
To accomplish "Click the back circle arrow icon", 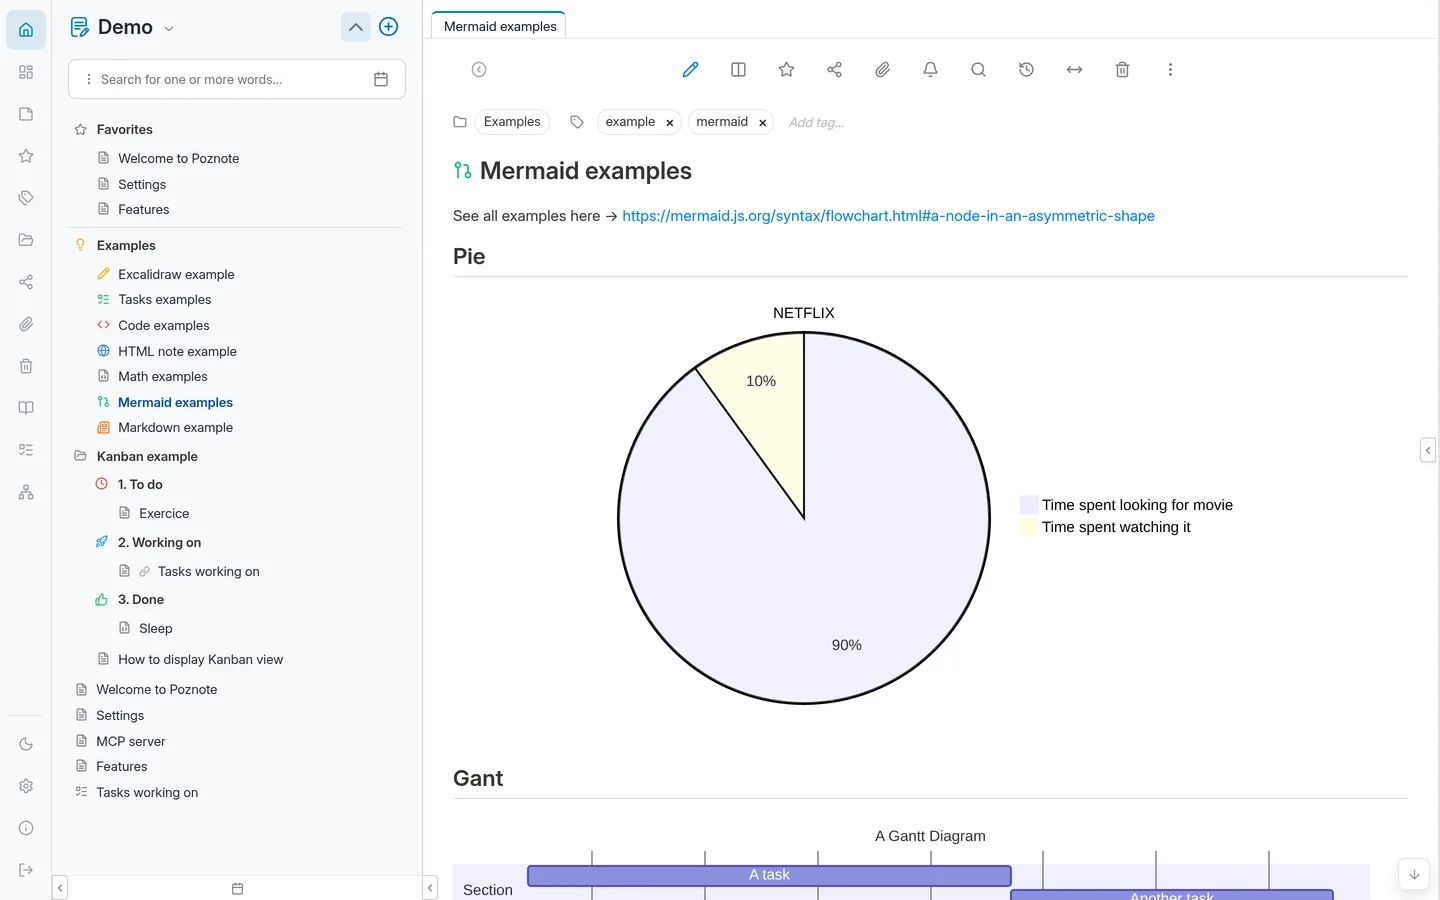I will point(479,70).
